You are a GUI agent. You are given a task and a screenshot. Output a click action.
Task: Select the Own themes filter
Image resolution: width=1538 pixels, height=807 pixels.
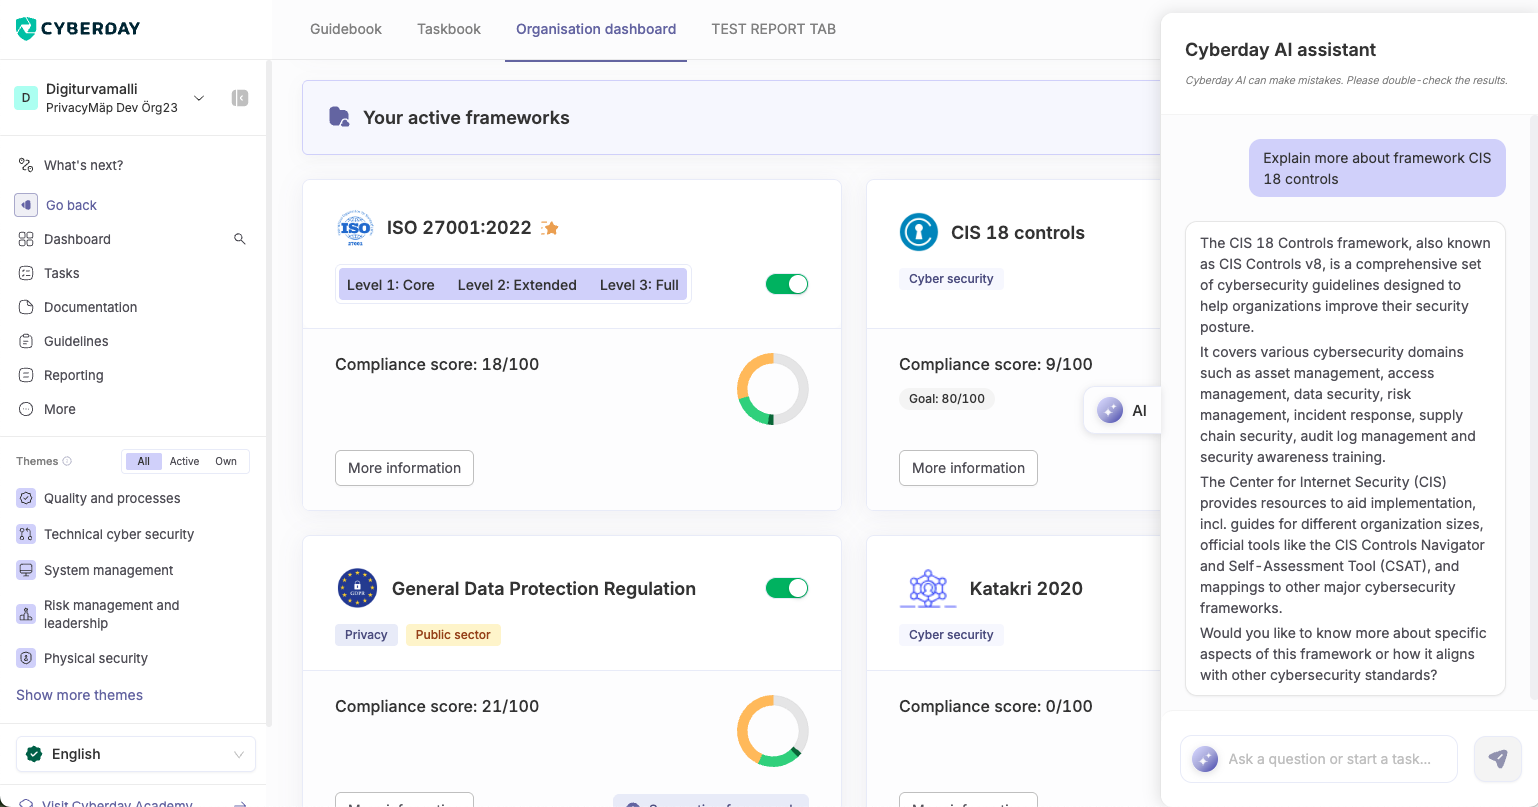(226, 461)
